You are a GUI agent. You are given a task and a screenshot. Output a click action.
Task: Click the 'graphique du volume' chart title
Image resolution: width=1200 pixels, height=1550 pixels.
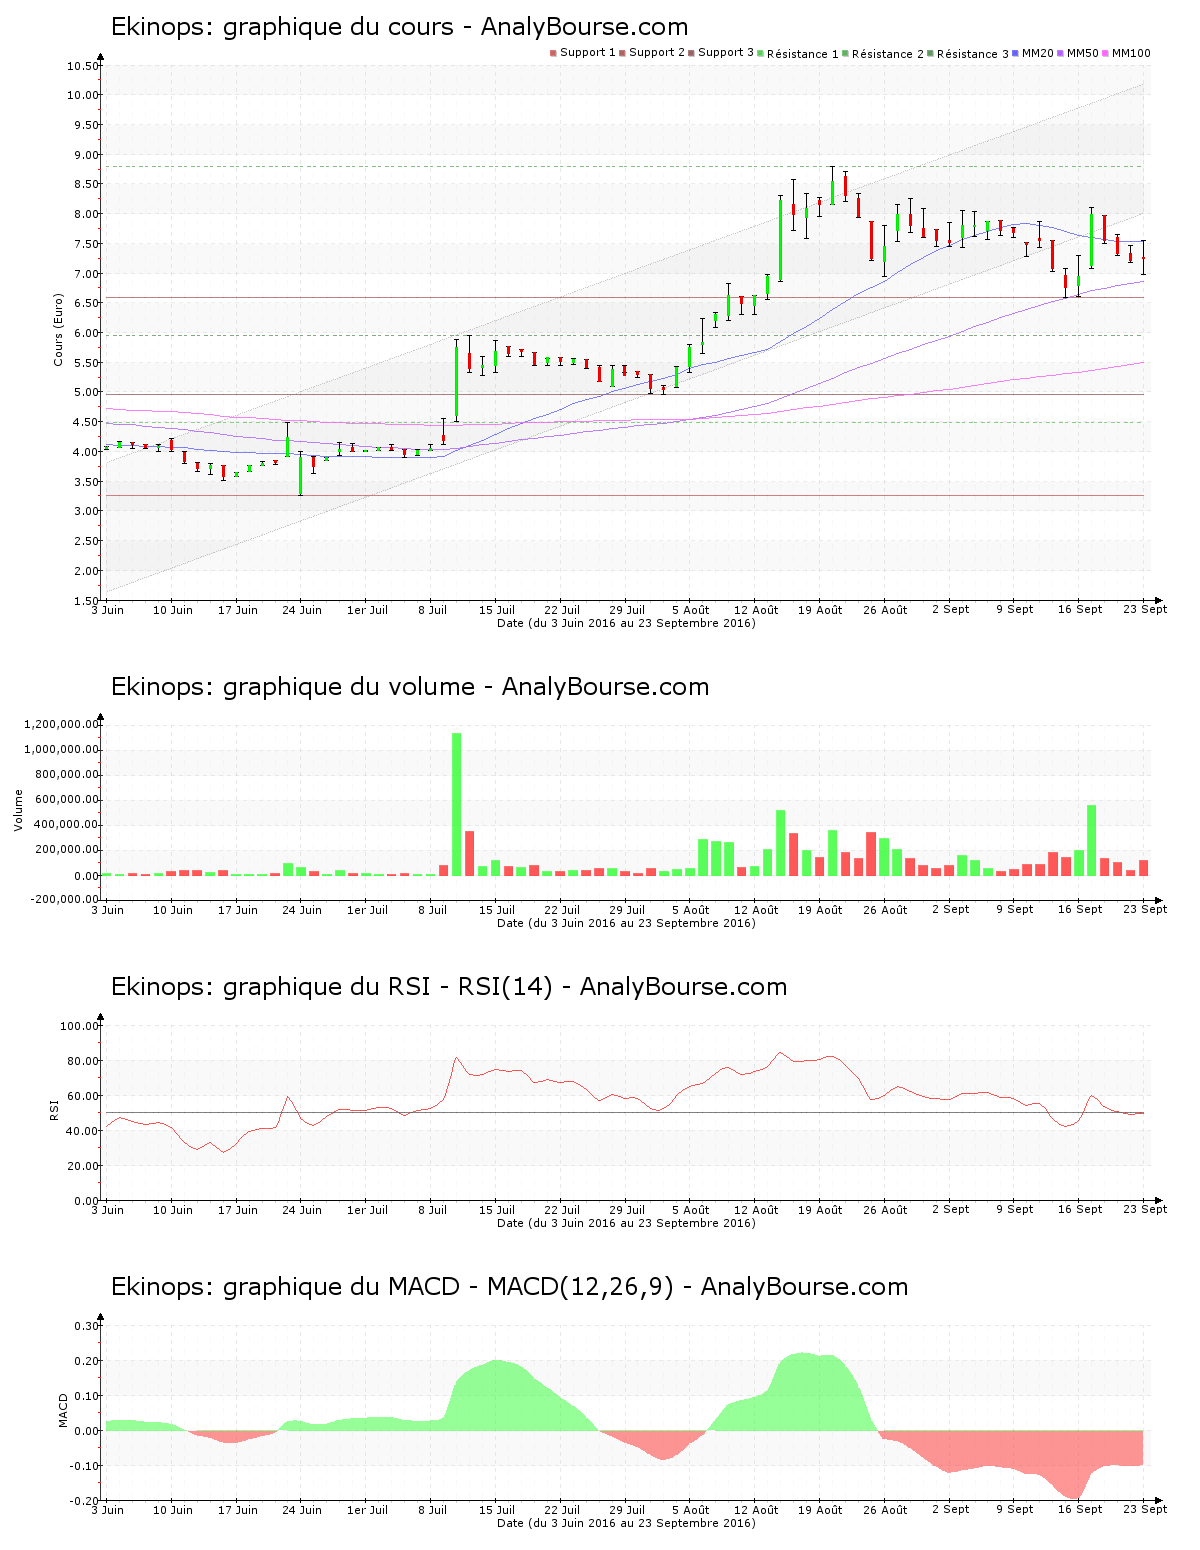(x=409, y=687)
